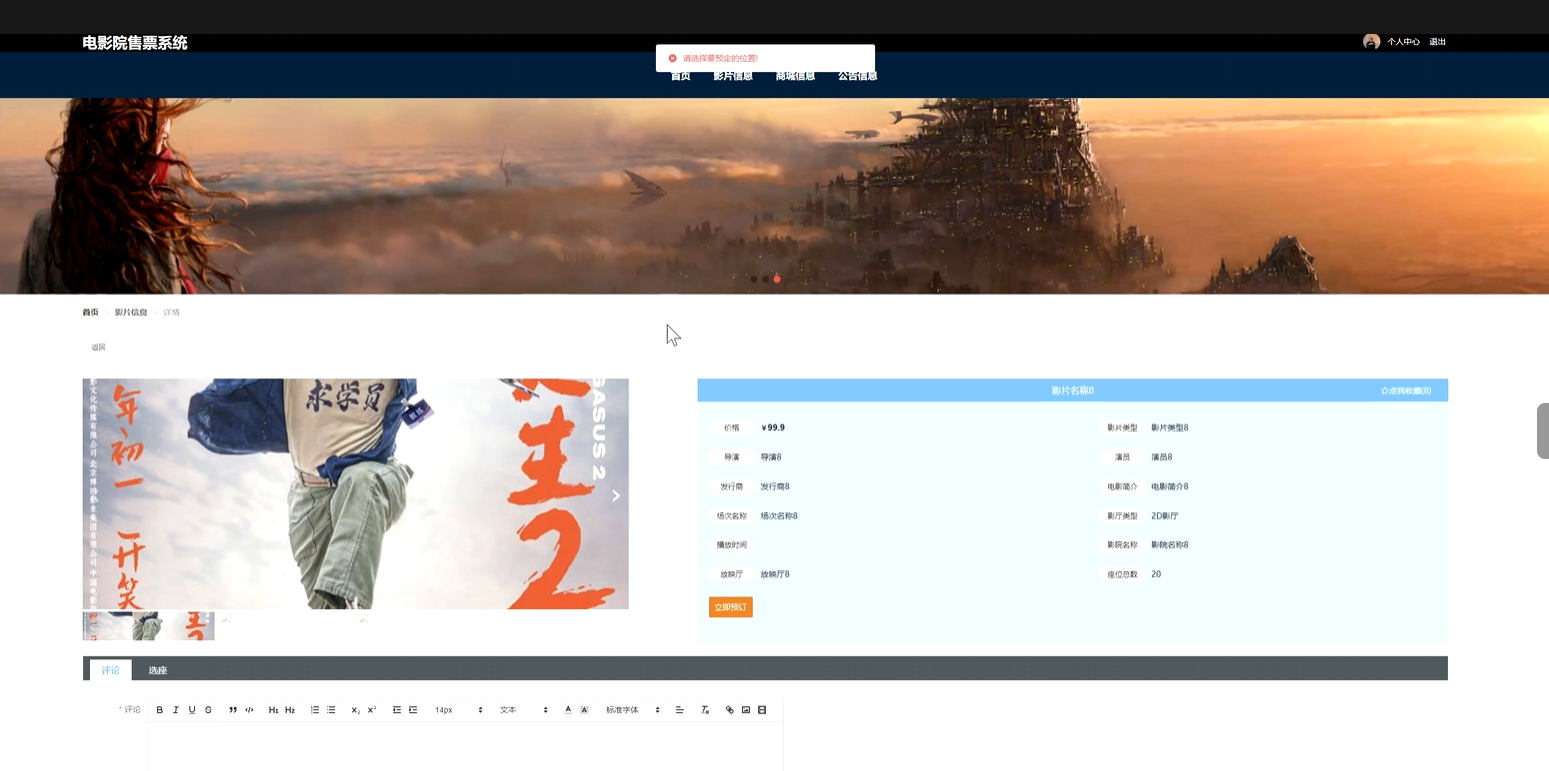
Task: Go to 首页 in navigation bar
Action: tap(680, 76)
